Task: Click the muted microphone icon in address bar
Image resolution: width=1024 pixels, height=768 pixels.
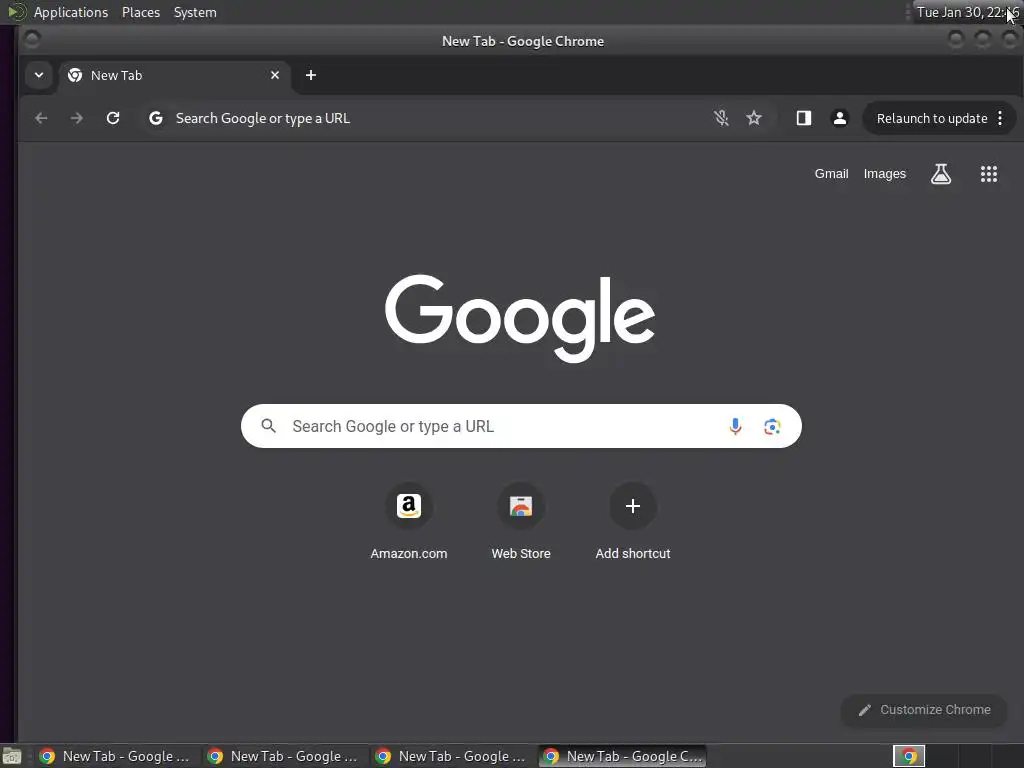Action: [721, 118]
